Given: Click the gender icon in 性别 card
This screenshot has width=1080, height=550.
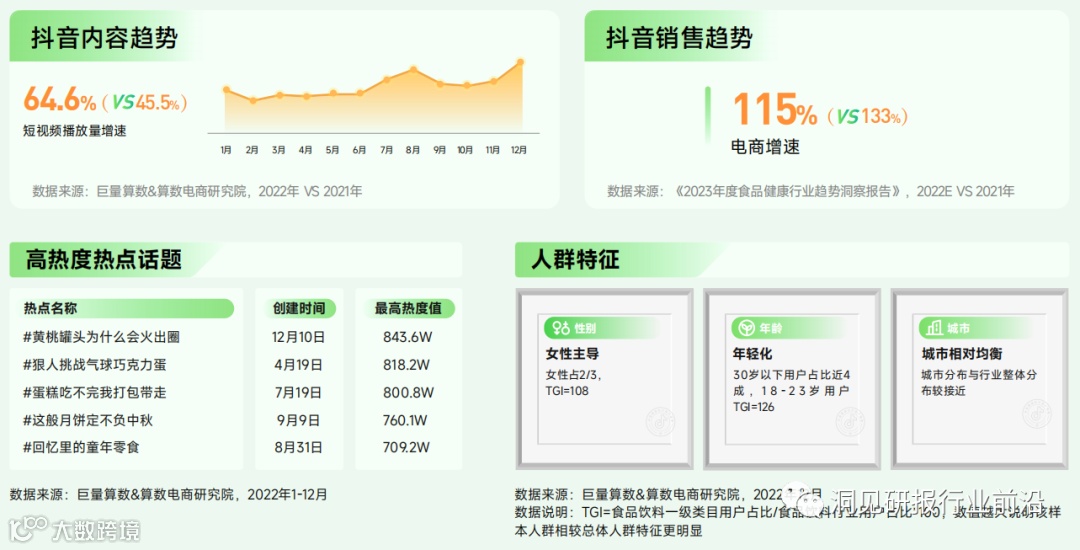Looking at the screenshot, I should pyautogui.click(x=561, y=328).
